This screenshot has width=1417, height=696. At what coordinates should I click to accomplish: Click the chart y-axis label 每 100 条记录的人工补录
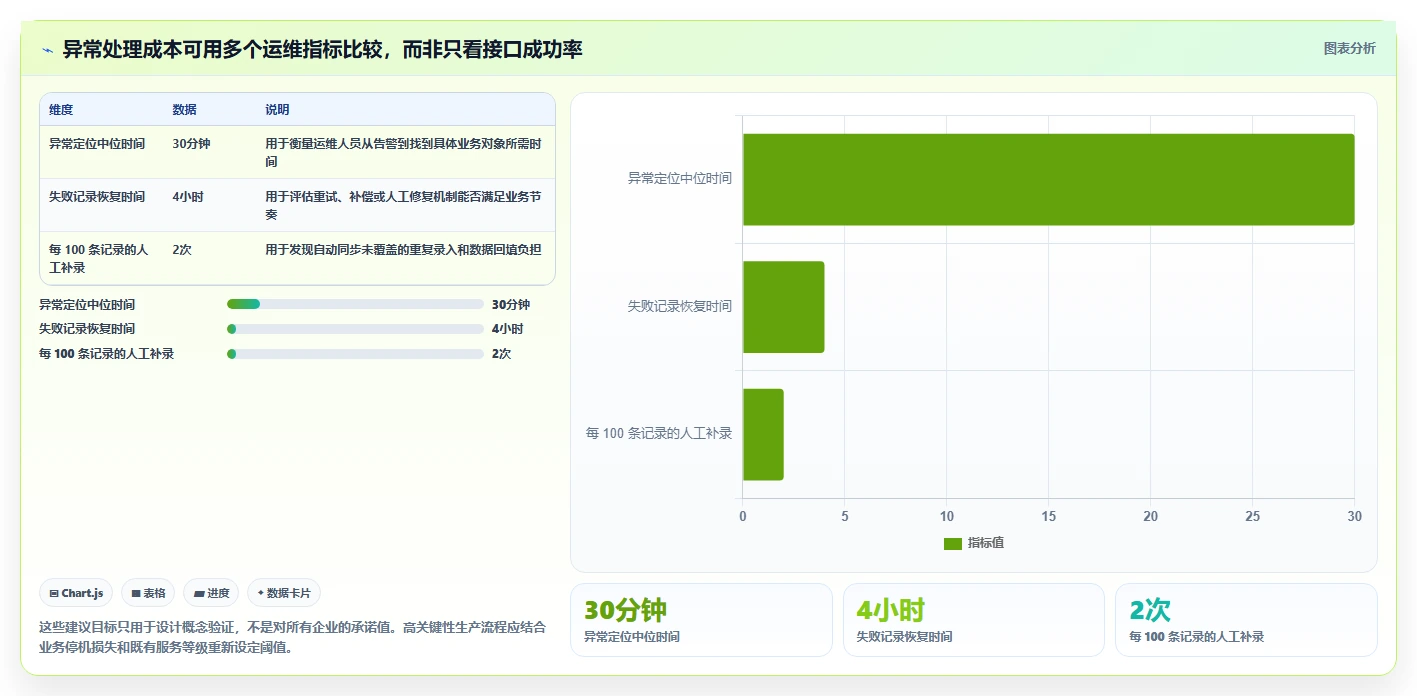pos(659,434)
